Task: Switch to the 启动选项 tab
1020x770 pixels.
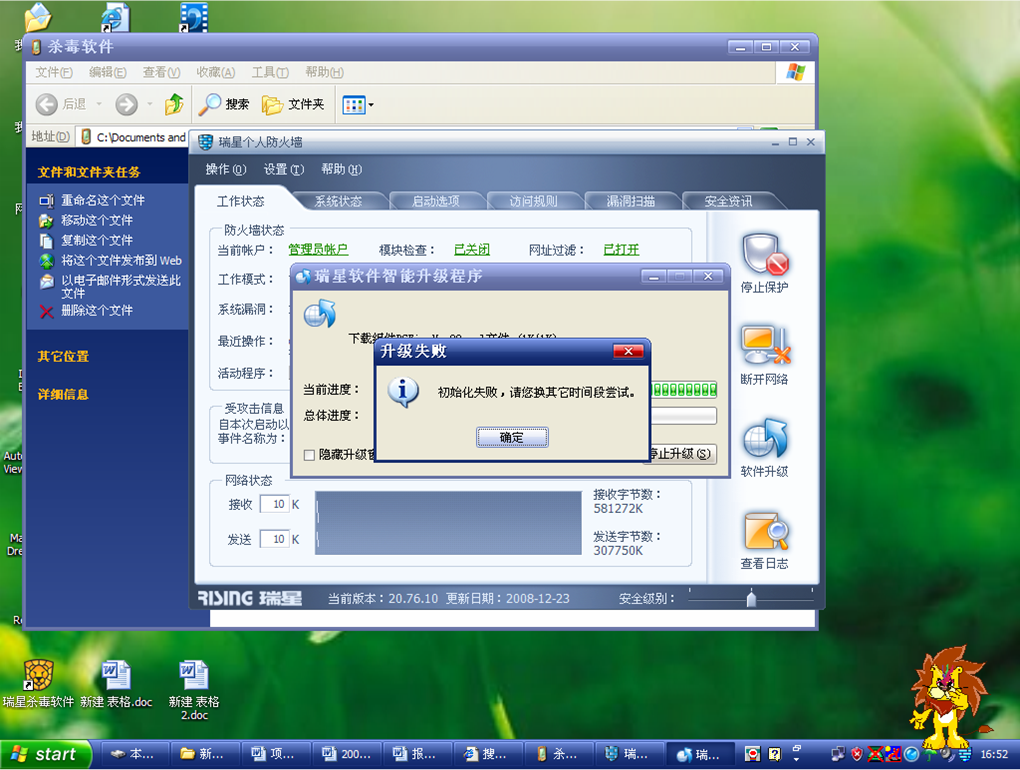Action: click(x=435, y=201)
